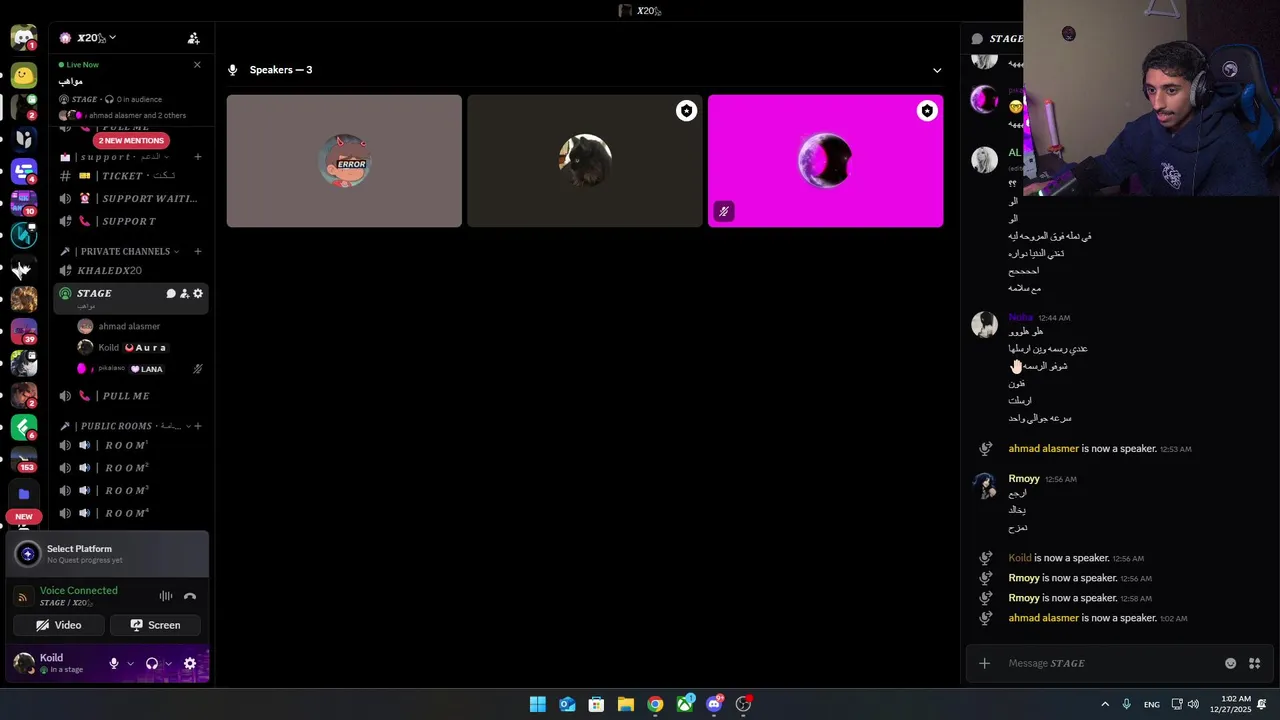Open server folder icon in sidebar

click(24, 494)
